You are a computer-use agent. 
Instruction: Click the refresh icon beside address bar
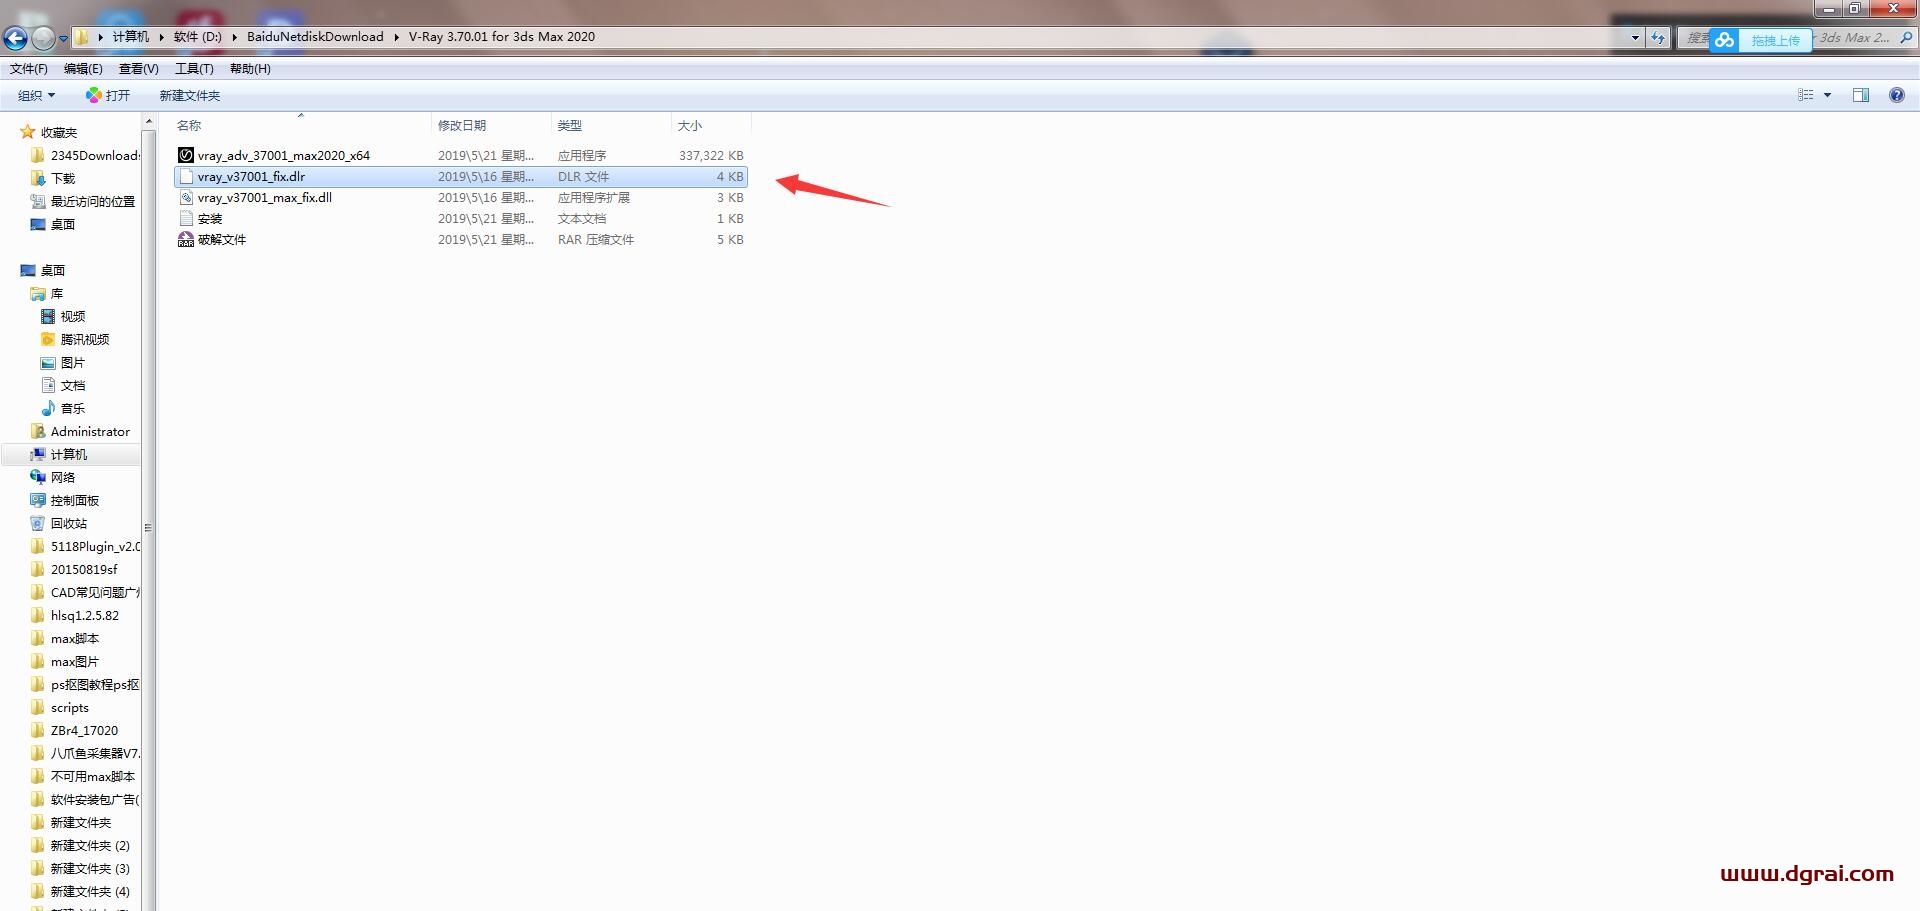tap(1658, 38)
